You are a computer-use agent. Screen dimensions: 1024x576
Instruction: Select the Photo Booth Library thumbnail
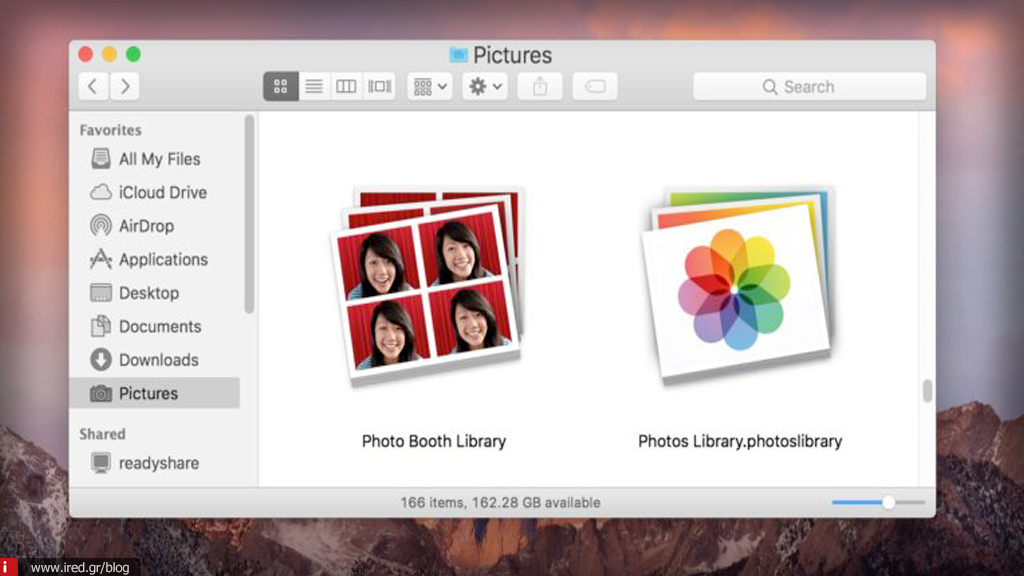point(432,283)
